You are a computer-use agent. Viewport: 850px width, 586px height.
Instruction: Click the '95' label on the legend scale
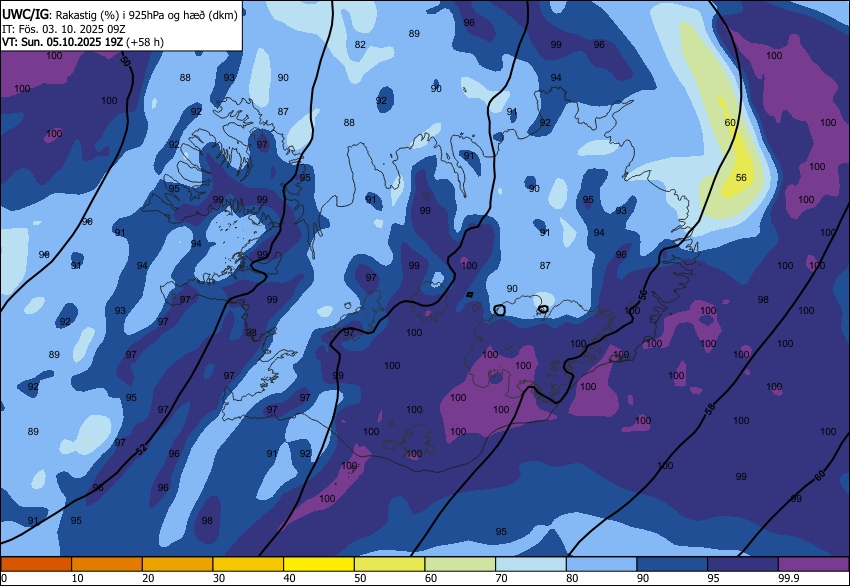click(x=713, y=578)
